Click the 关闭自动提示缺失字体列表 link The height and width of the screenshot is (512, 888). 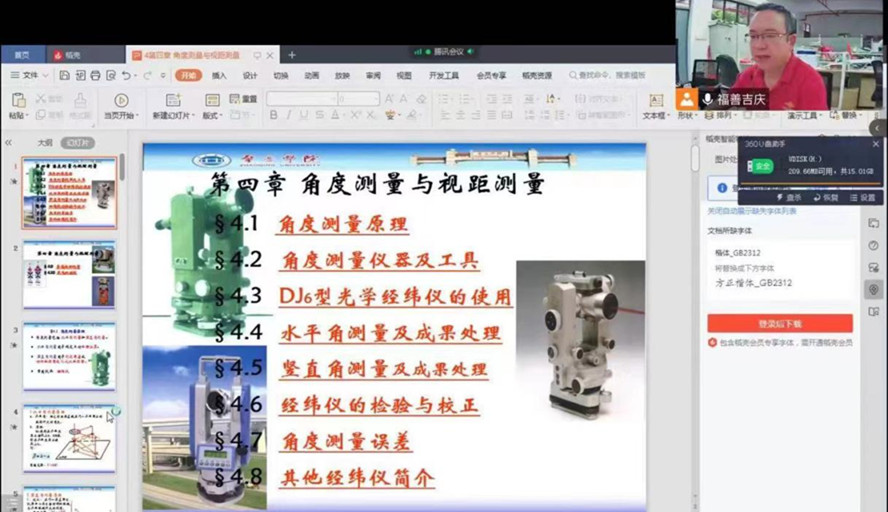click(751, 212)
